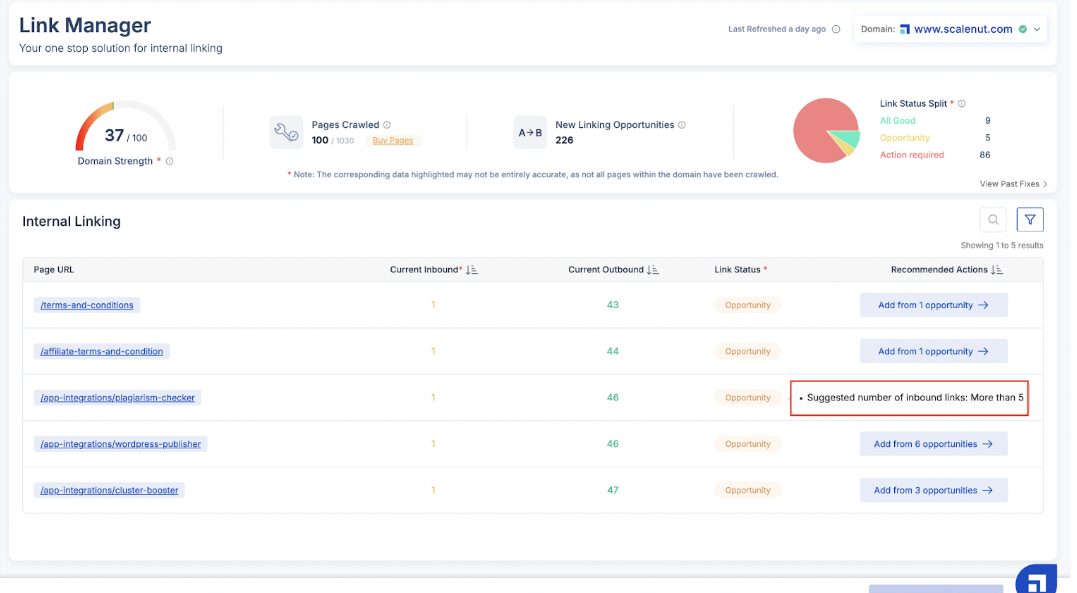Viewport: 1077px width, 593px height.
Task: Sort by Recommended Actions column
Action: 997,270
